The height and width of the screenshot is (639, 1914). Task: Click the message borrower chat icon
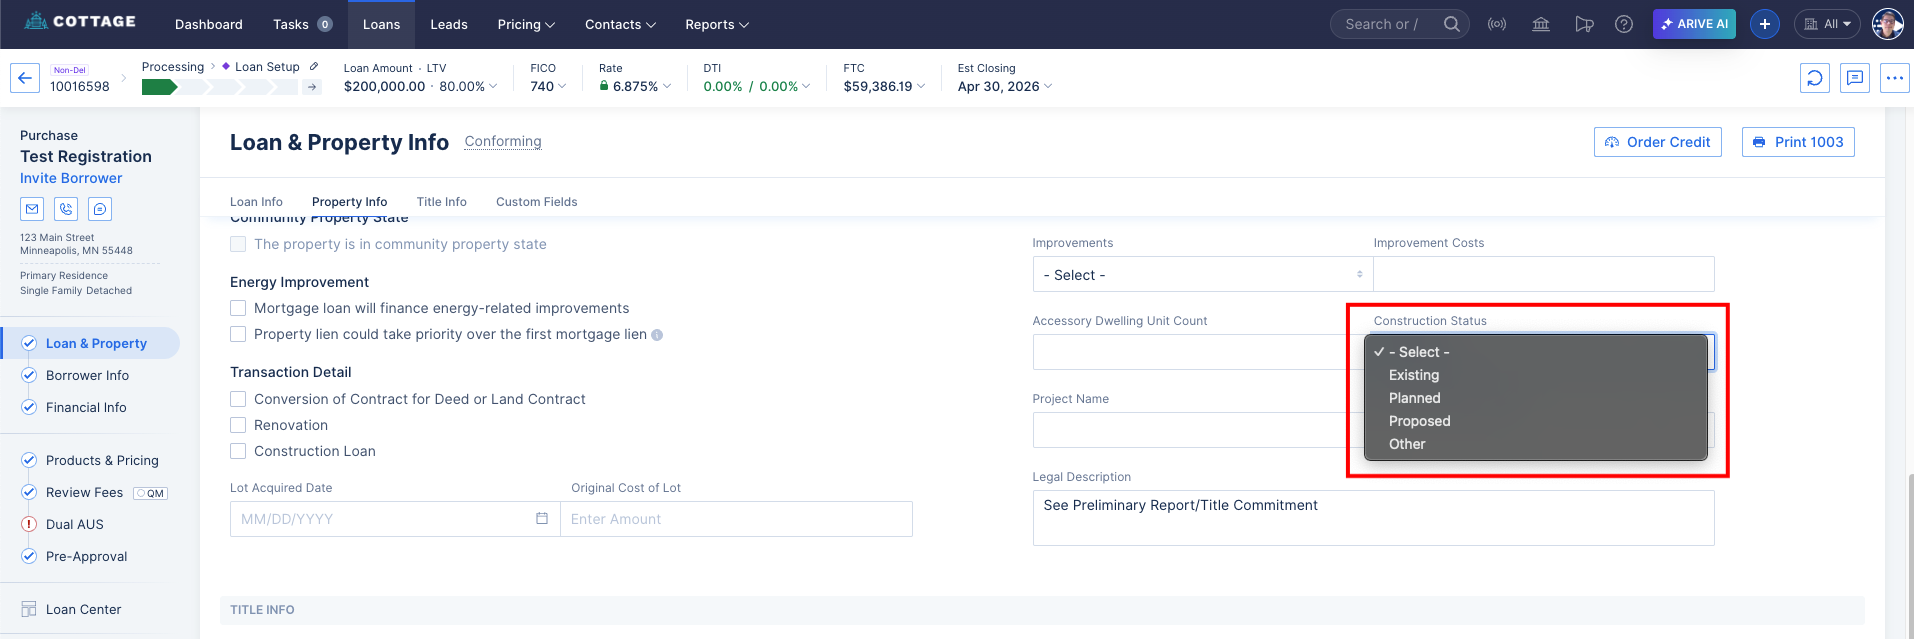[100, 209]
